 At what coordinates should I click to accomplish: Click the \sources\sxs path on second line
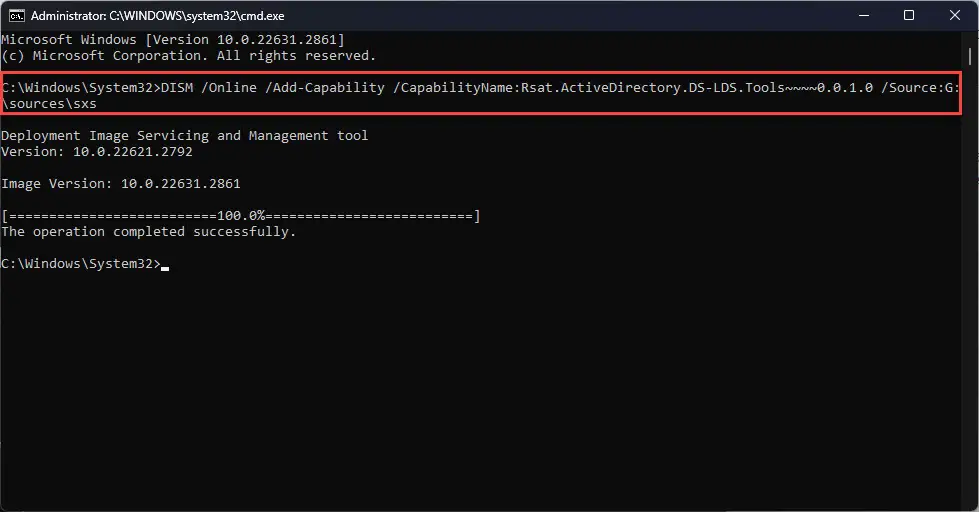pyautogui.click(x=49, y=104)
